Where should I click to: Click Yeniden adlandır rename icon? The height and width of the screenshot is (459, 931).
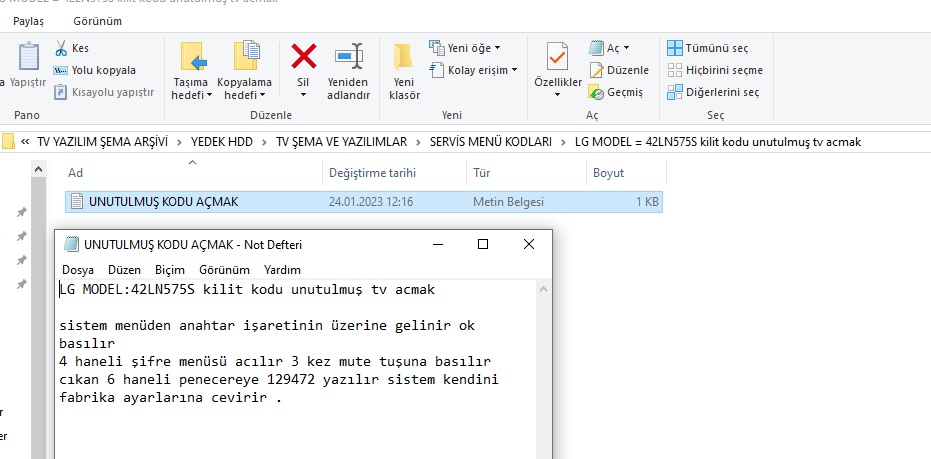pos(349,56)
